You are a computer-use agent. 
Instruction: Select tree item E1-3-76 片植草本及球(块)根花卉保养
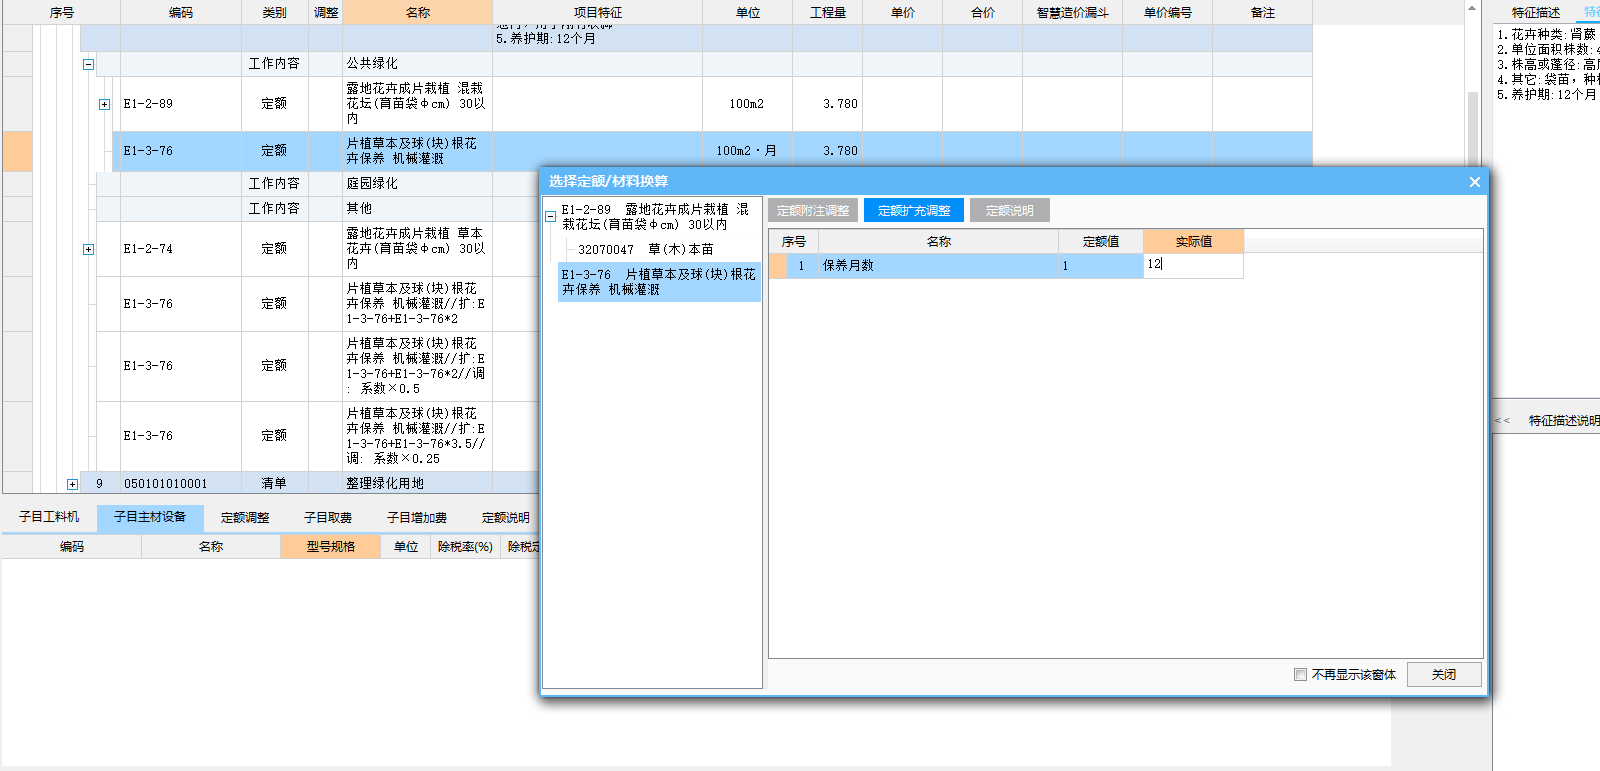(x=659, y=282)
